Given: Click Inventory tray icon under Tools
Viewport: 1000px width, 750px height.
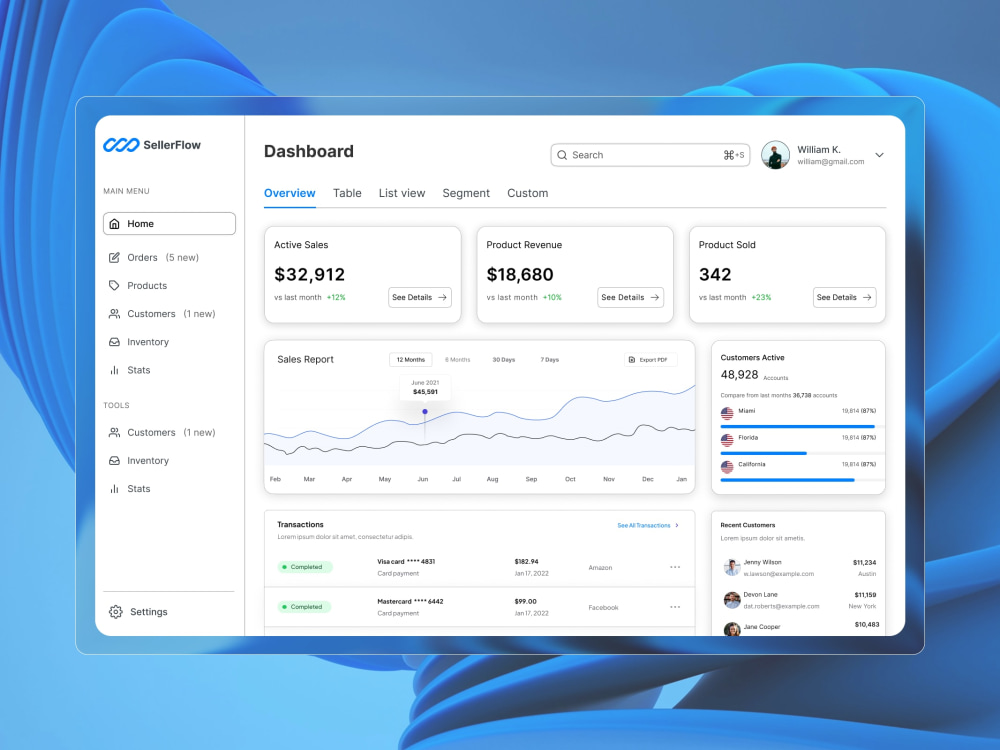Looking at the screenshot, I should (x=114, y=460).
